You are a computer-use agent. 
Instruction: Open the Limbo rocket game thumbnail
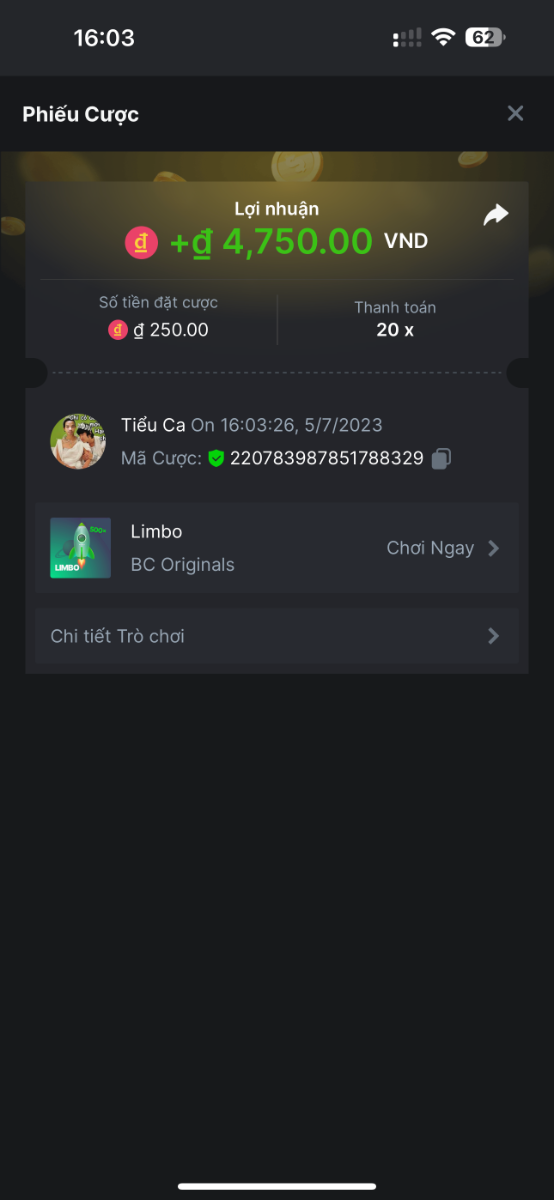click(80, 548)
